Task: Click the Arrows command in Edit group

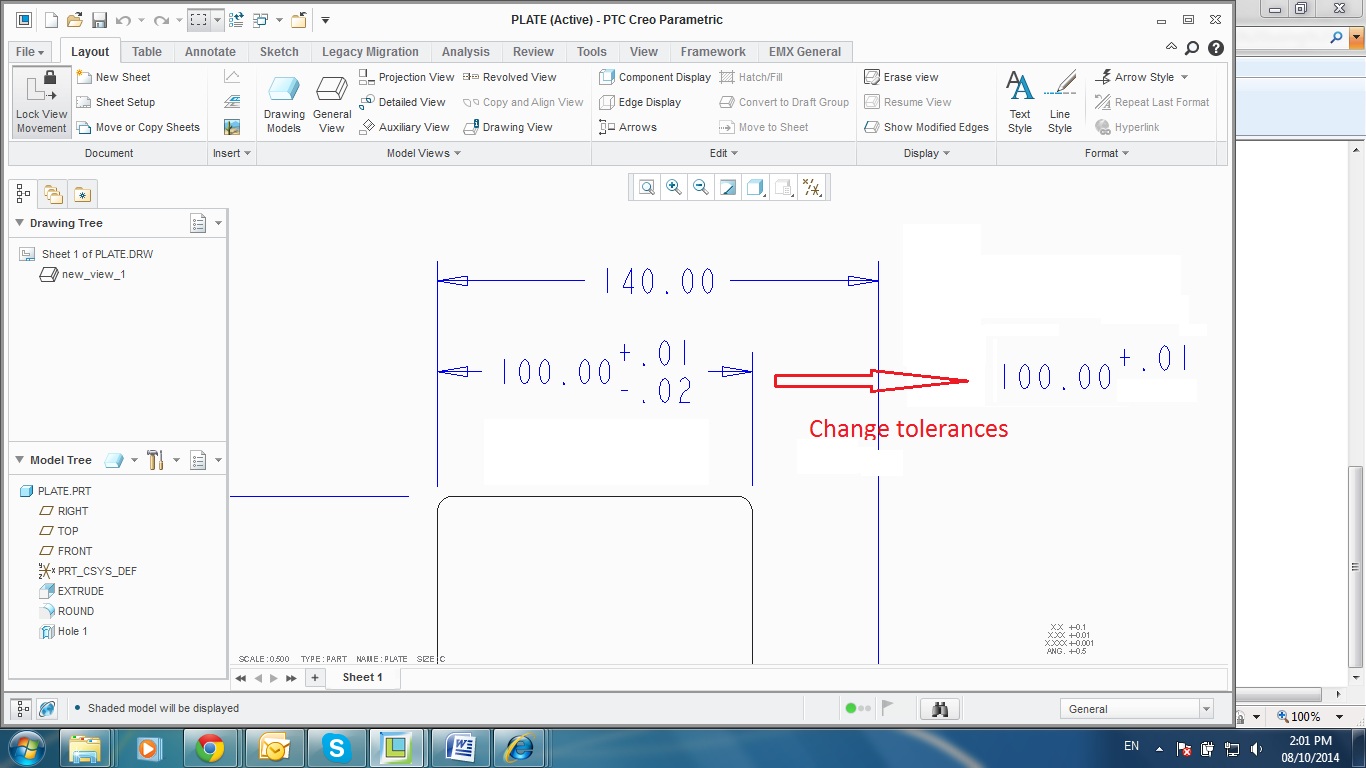Action: pos(628,127)
